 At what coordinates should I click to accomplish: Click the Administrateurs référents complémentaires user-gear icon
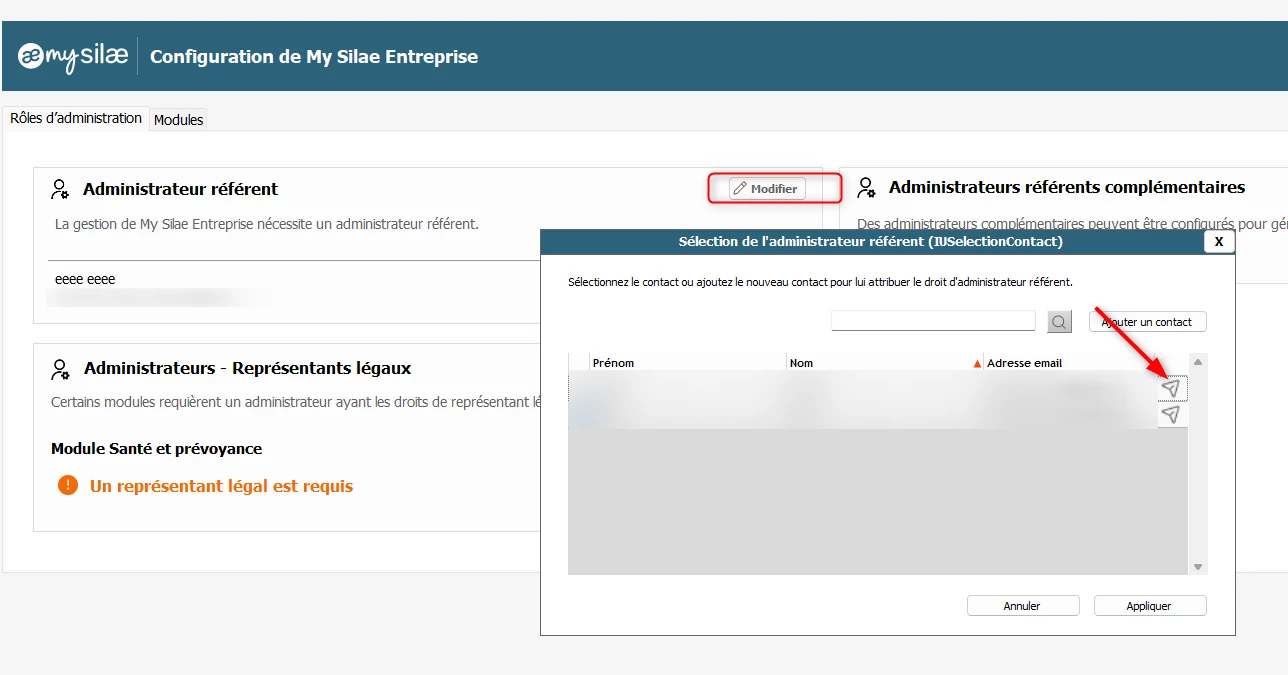[867, 188]
